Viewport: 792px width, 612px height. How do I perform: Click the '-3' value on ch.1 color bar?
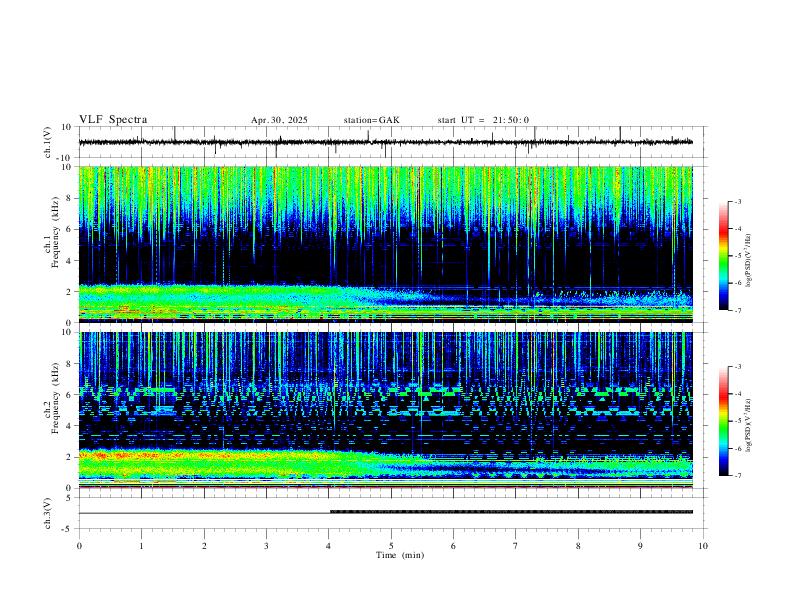(738, 201)
